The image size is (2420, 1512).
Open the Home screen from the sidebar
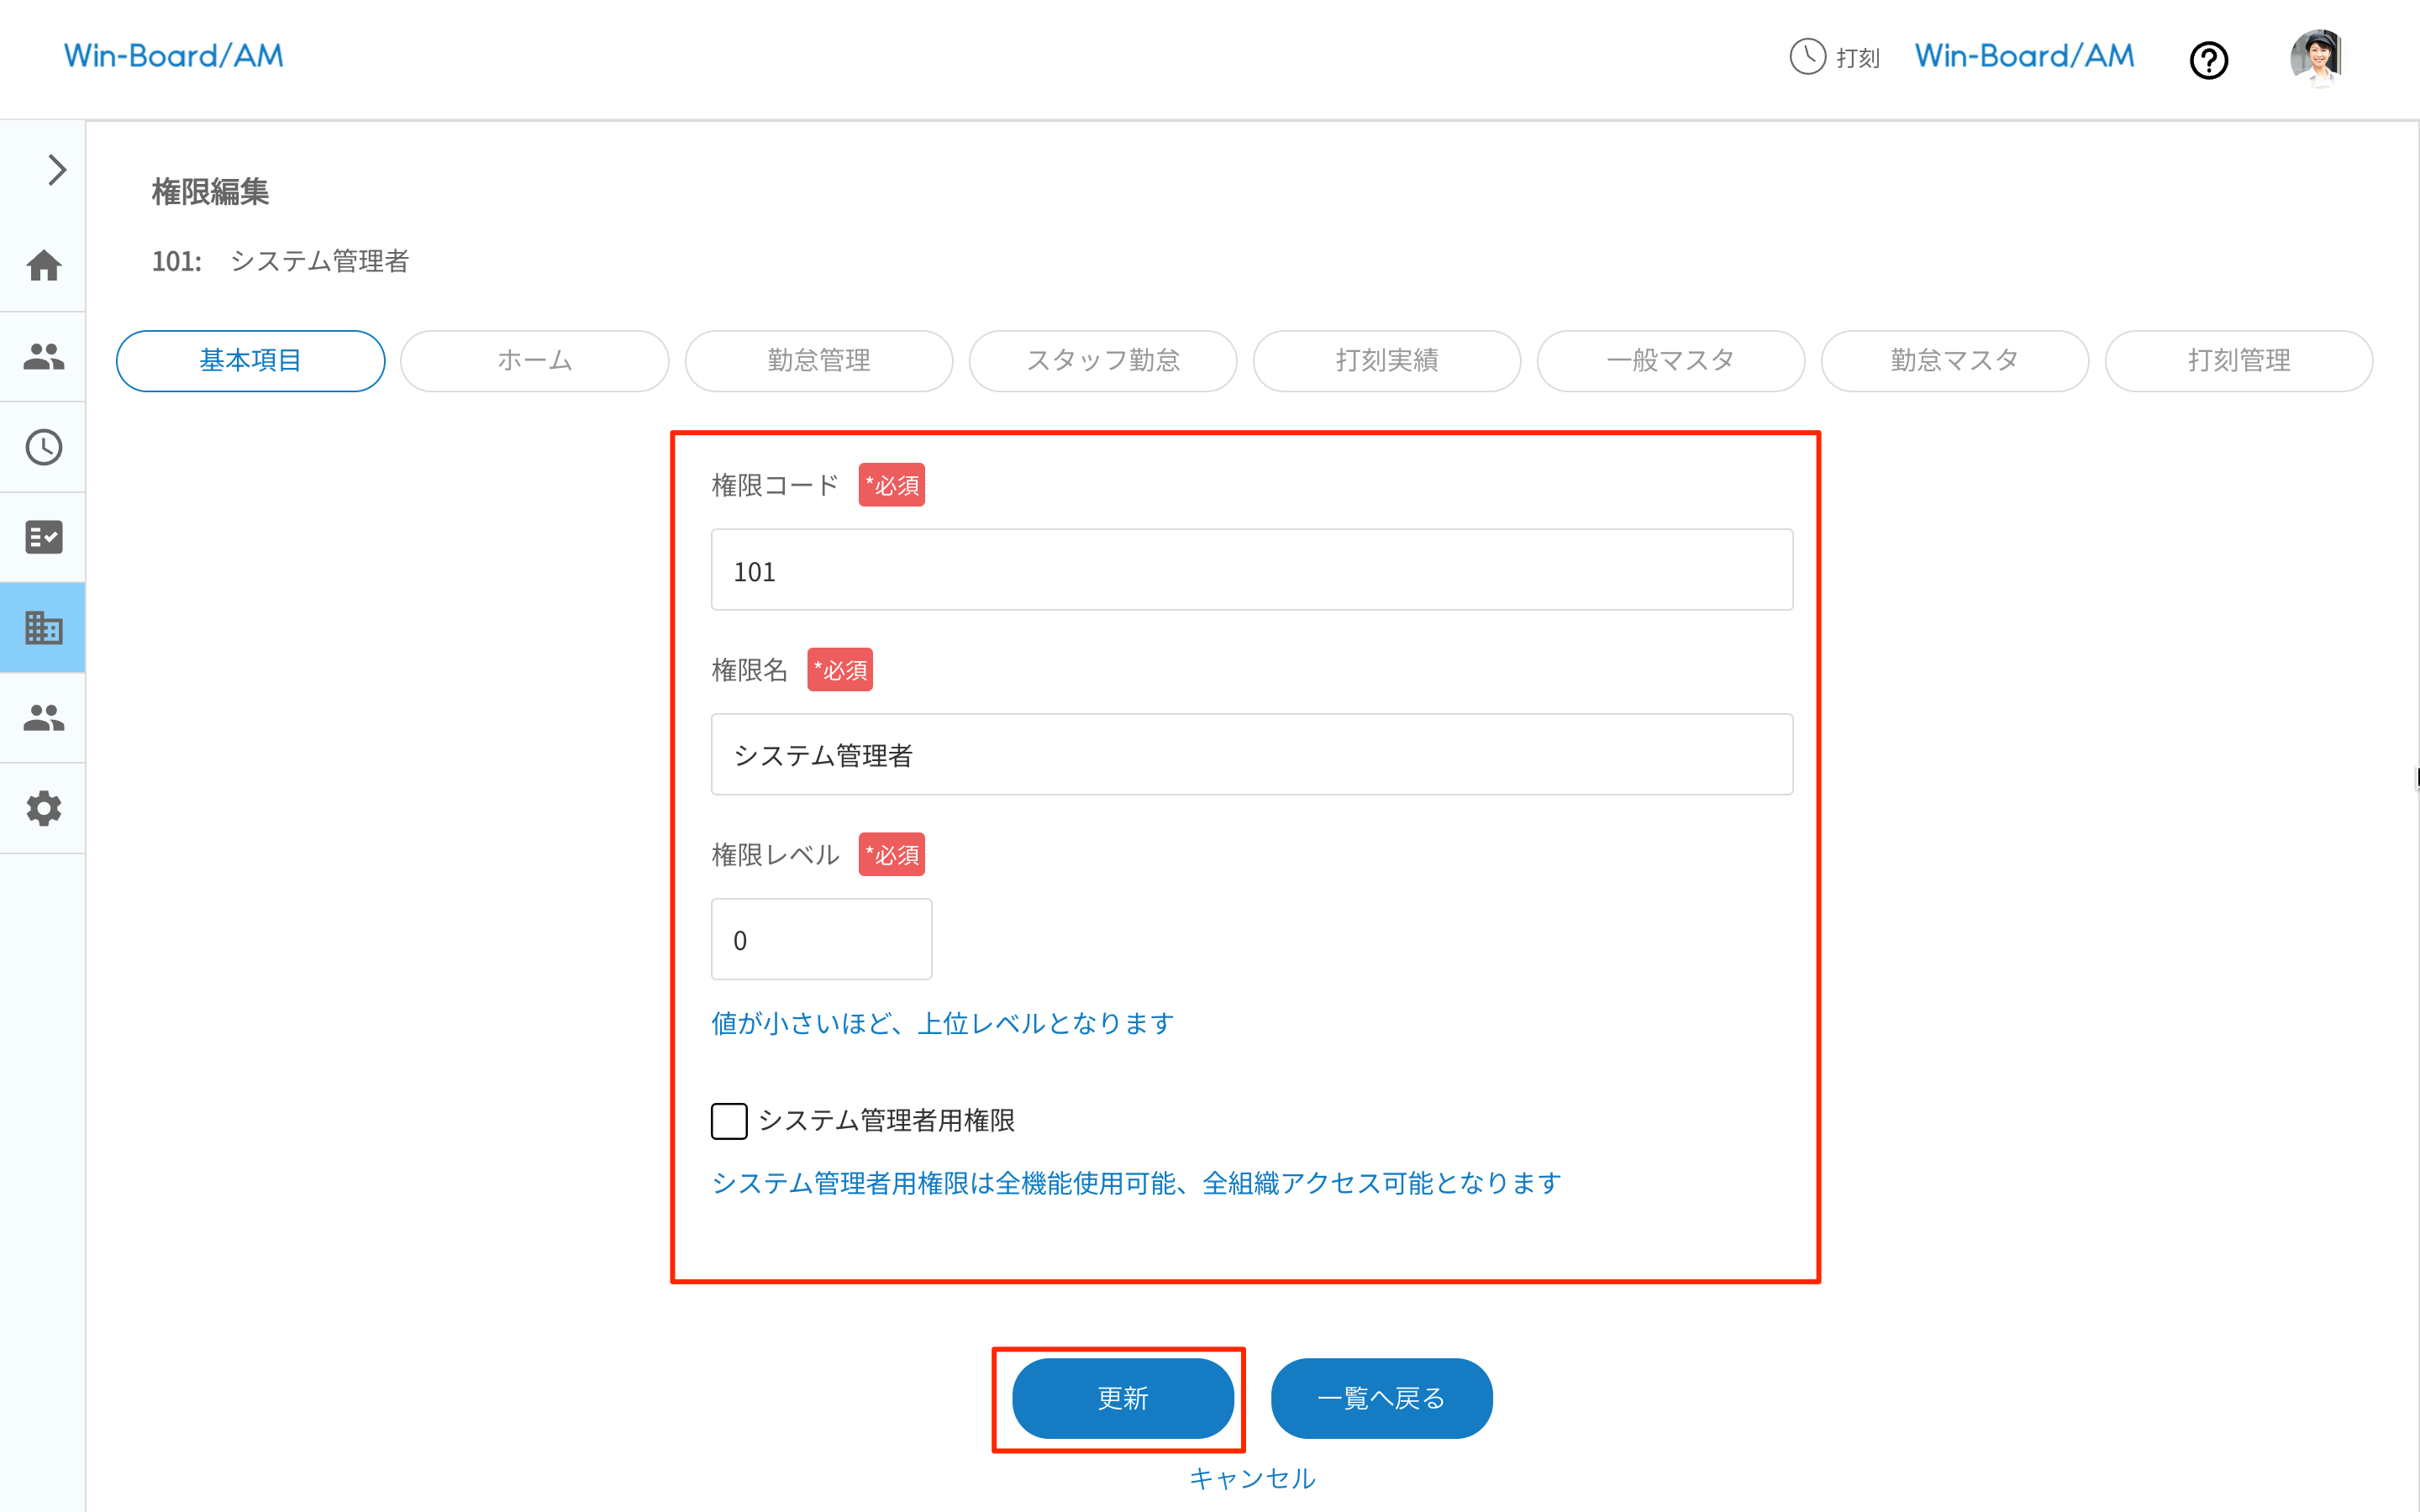pyautogui.click(x=44, y=266)
